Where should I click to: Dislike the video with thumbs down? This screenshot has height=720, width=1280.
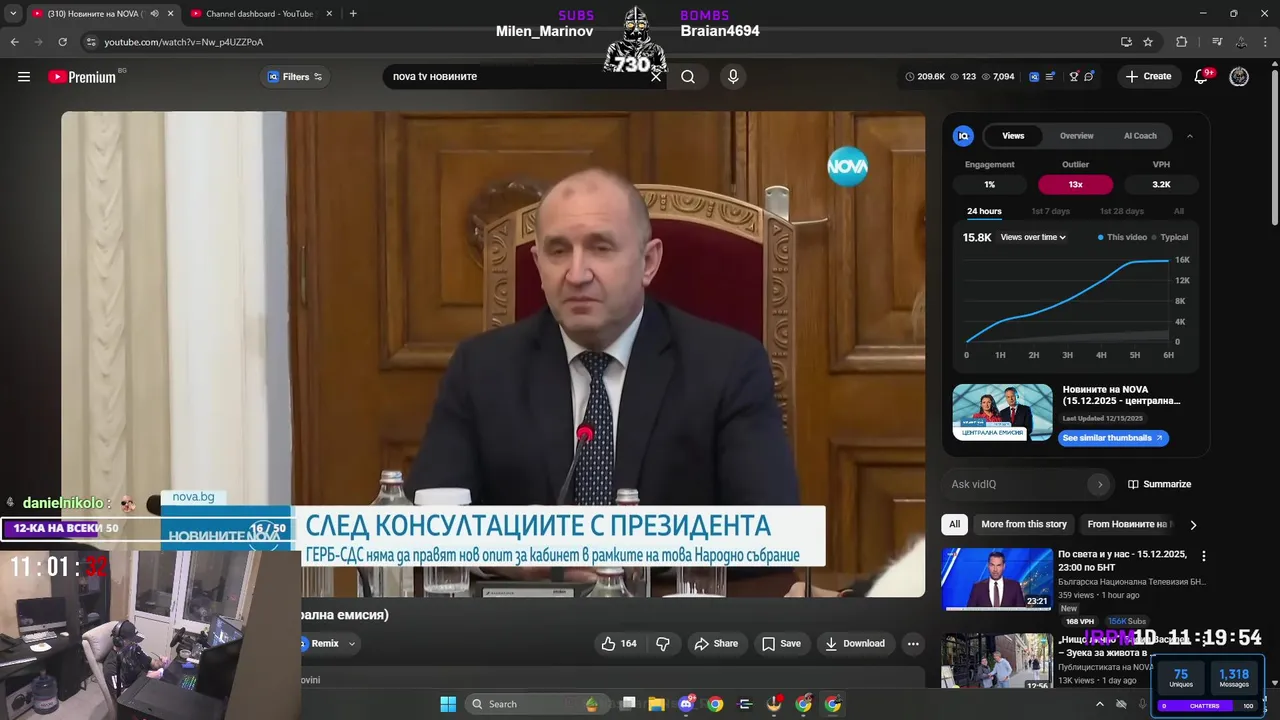click(x=662, y=644)
